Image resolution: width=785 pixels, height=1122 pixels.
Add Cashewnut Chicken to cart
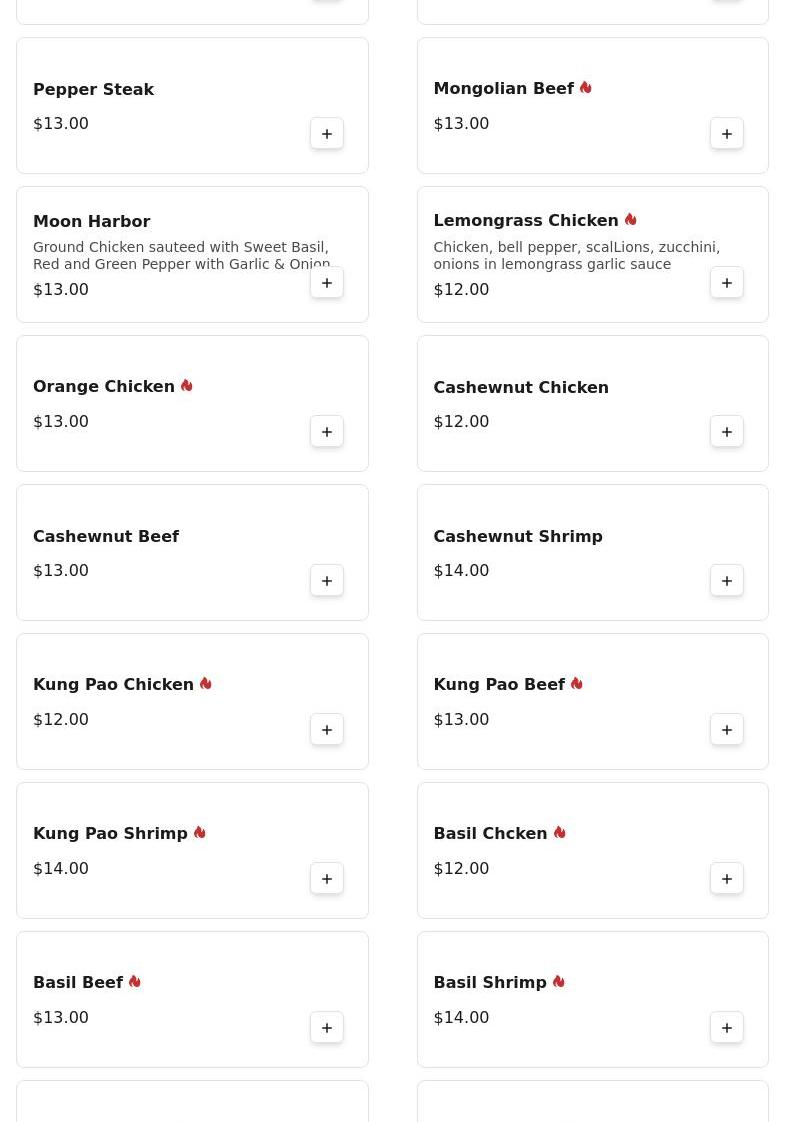coord(727,432)
